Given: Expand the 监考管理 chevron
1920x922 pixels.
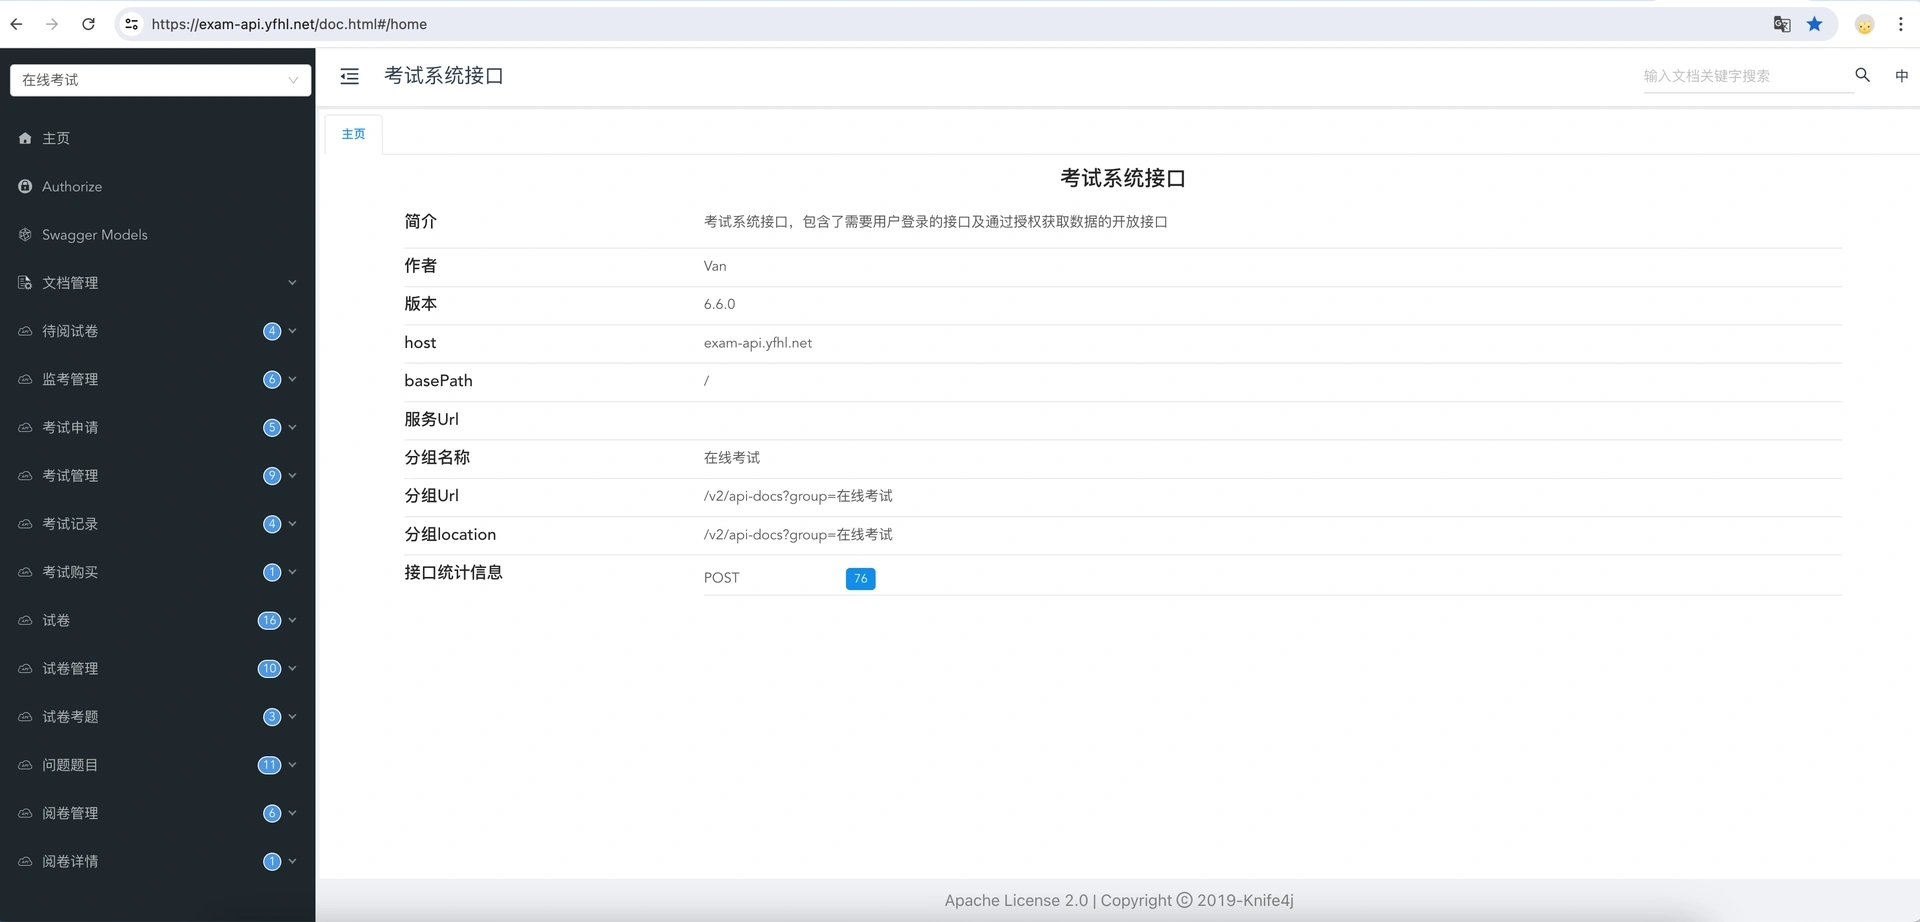Looking at the screenshot, I should 292,379.
